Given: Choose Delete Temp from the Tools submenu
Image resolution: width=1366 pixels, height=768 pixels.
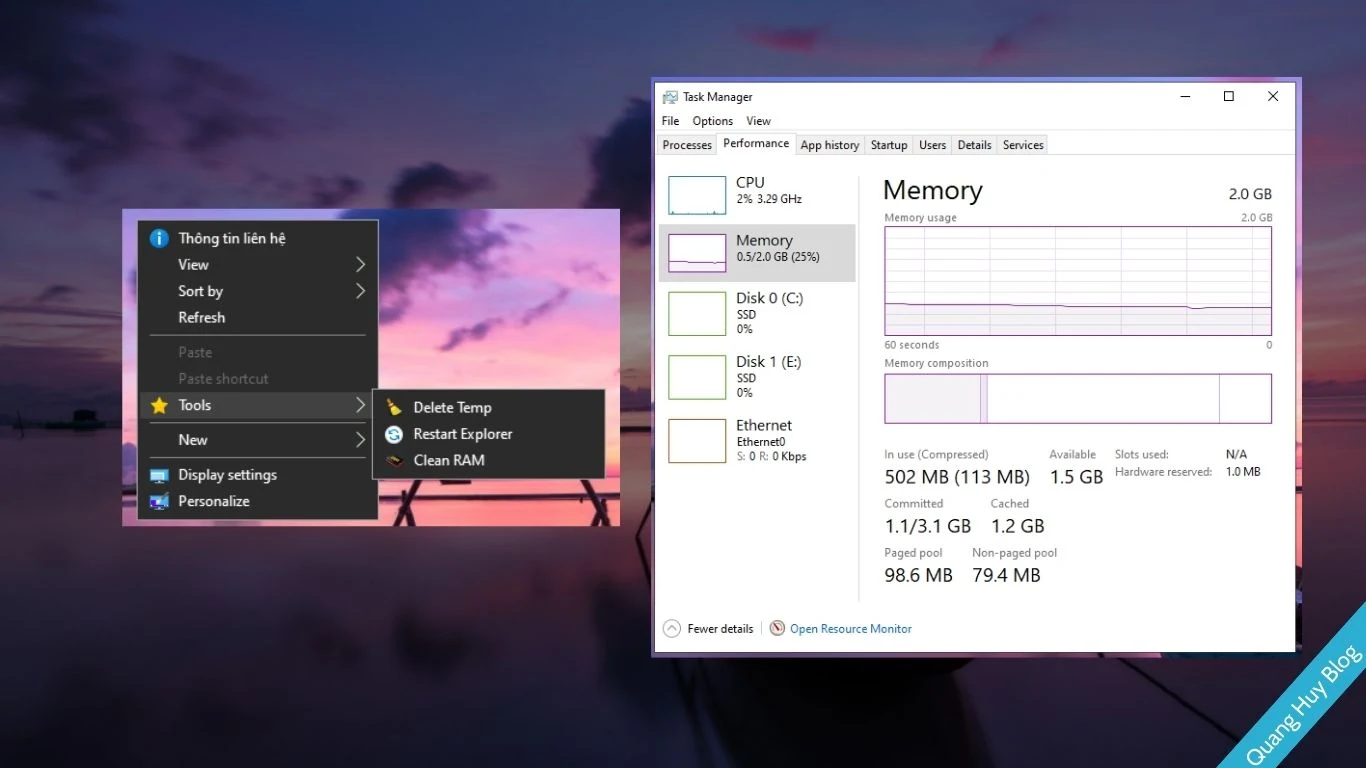Looking at the screenshot, I should (489, 407).
